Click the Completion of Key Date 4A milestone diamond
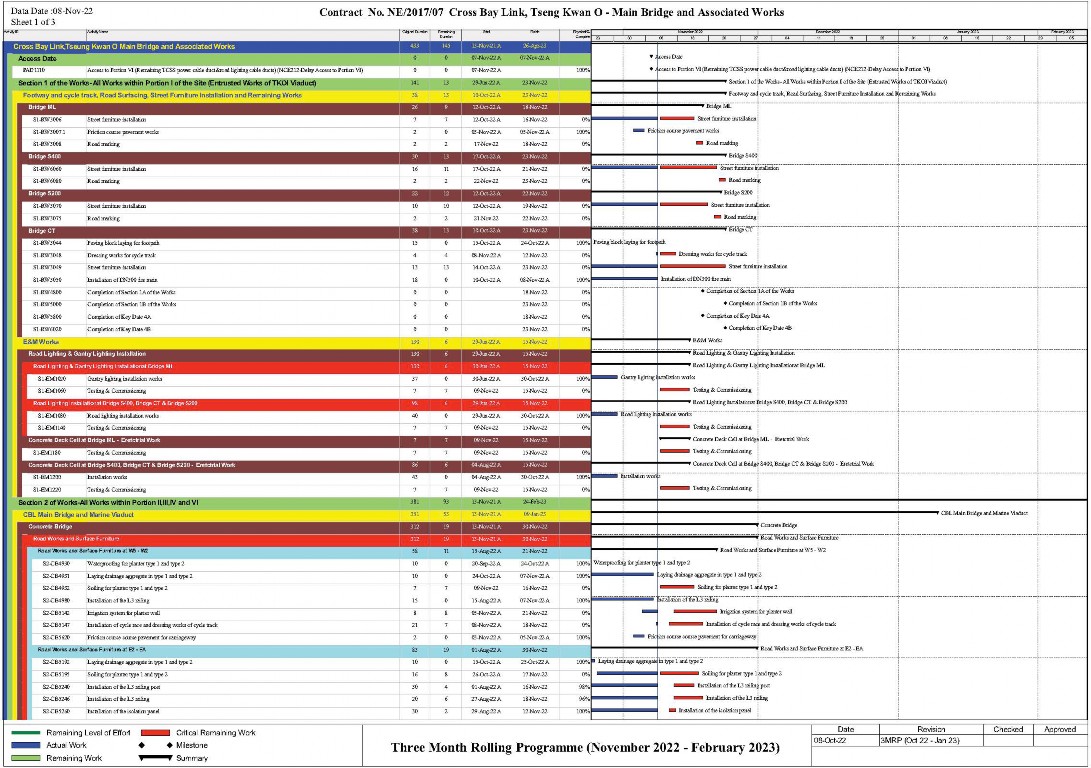This screenshot has height=768, width=1091. (703, 316)
